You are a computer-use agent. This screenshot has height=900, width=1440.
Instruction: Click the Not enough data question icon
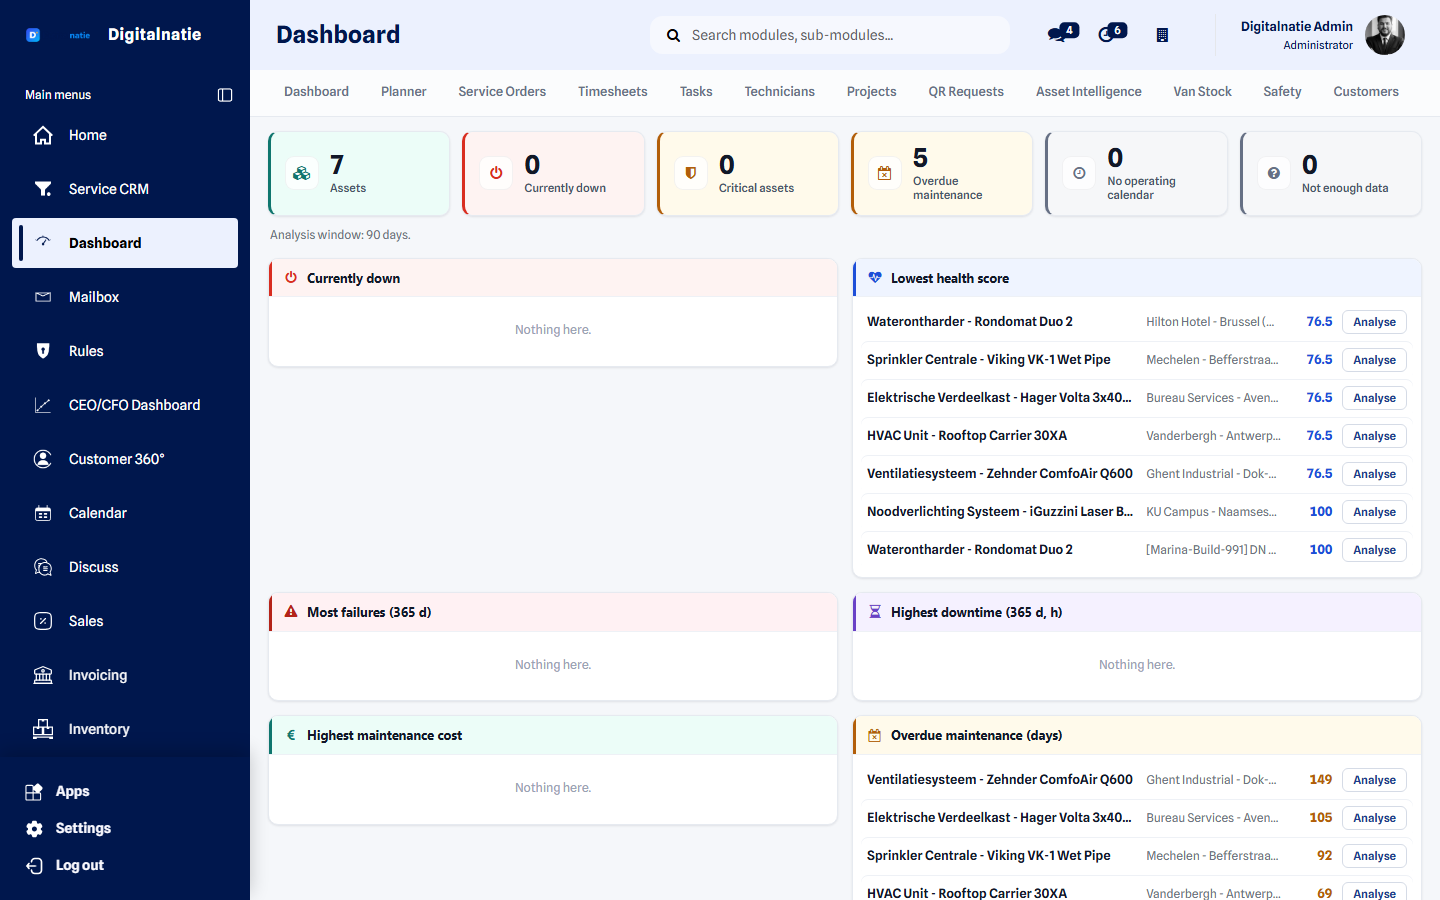click(1273, 173)
